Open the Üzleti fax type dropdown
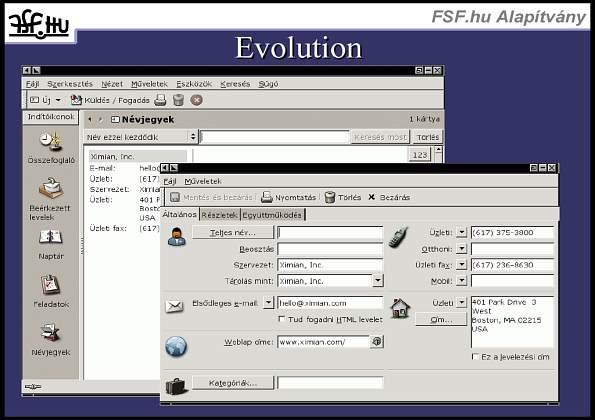Image resolution: width=595 pixels, height=420 pixels. click(461, 264)
